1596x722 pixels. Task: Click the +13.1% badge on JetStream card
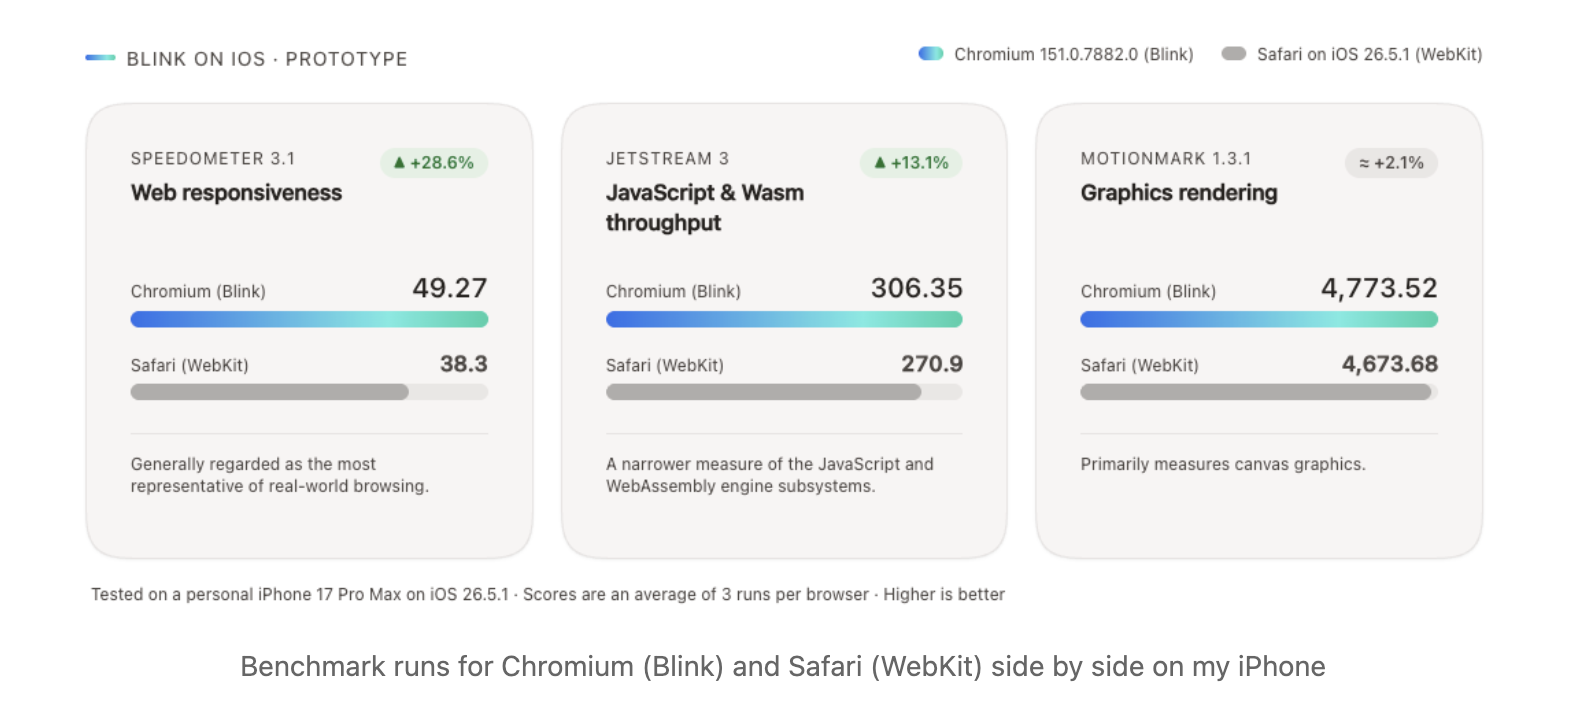click(x=911, y=163)
